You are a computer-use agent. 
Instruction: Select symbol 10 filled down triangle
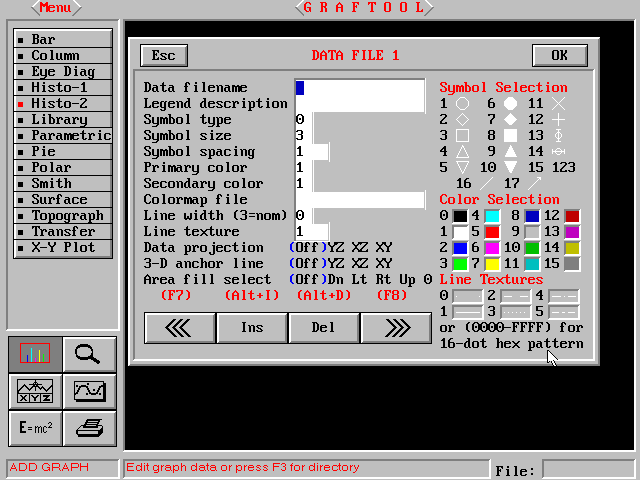[x=510, y=167]
